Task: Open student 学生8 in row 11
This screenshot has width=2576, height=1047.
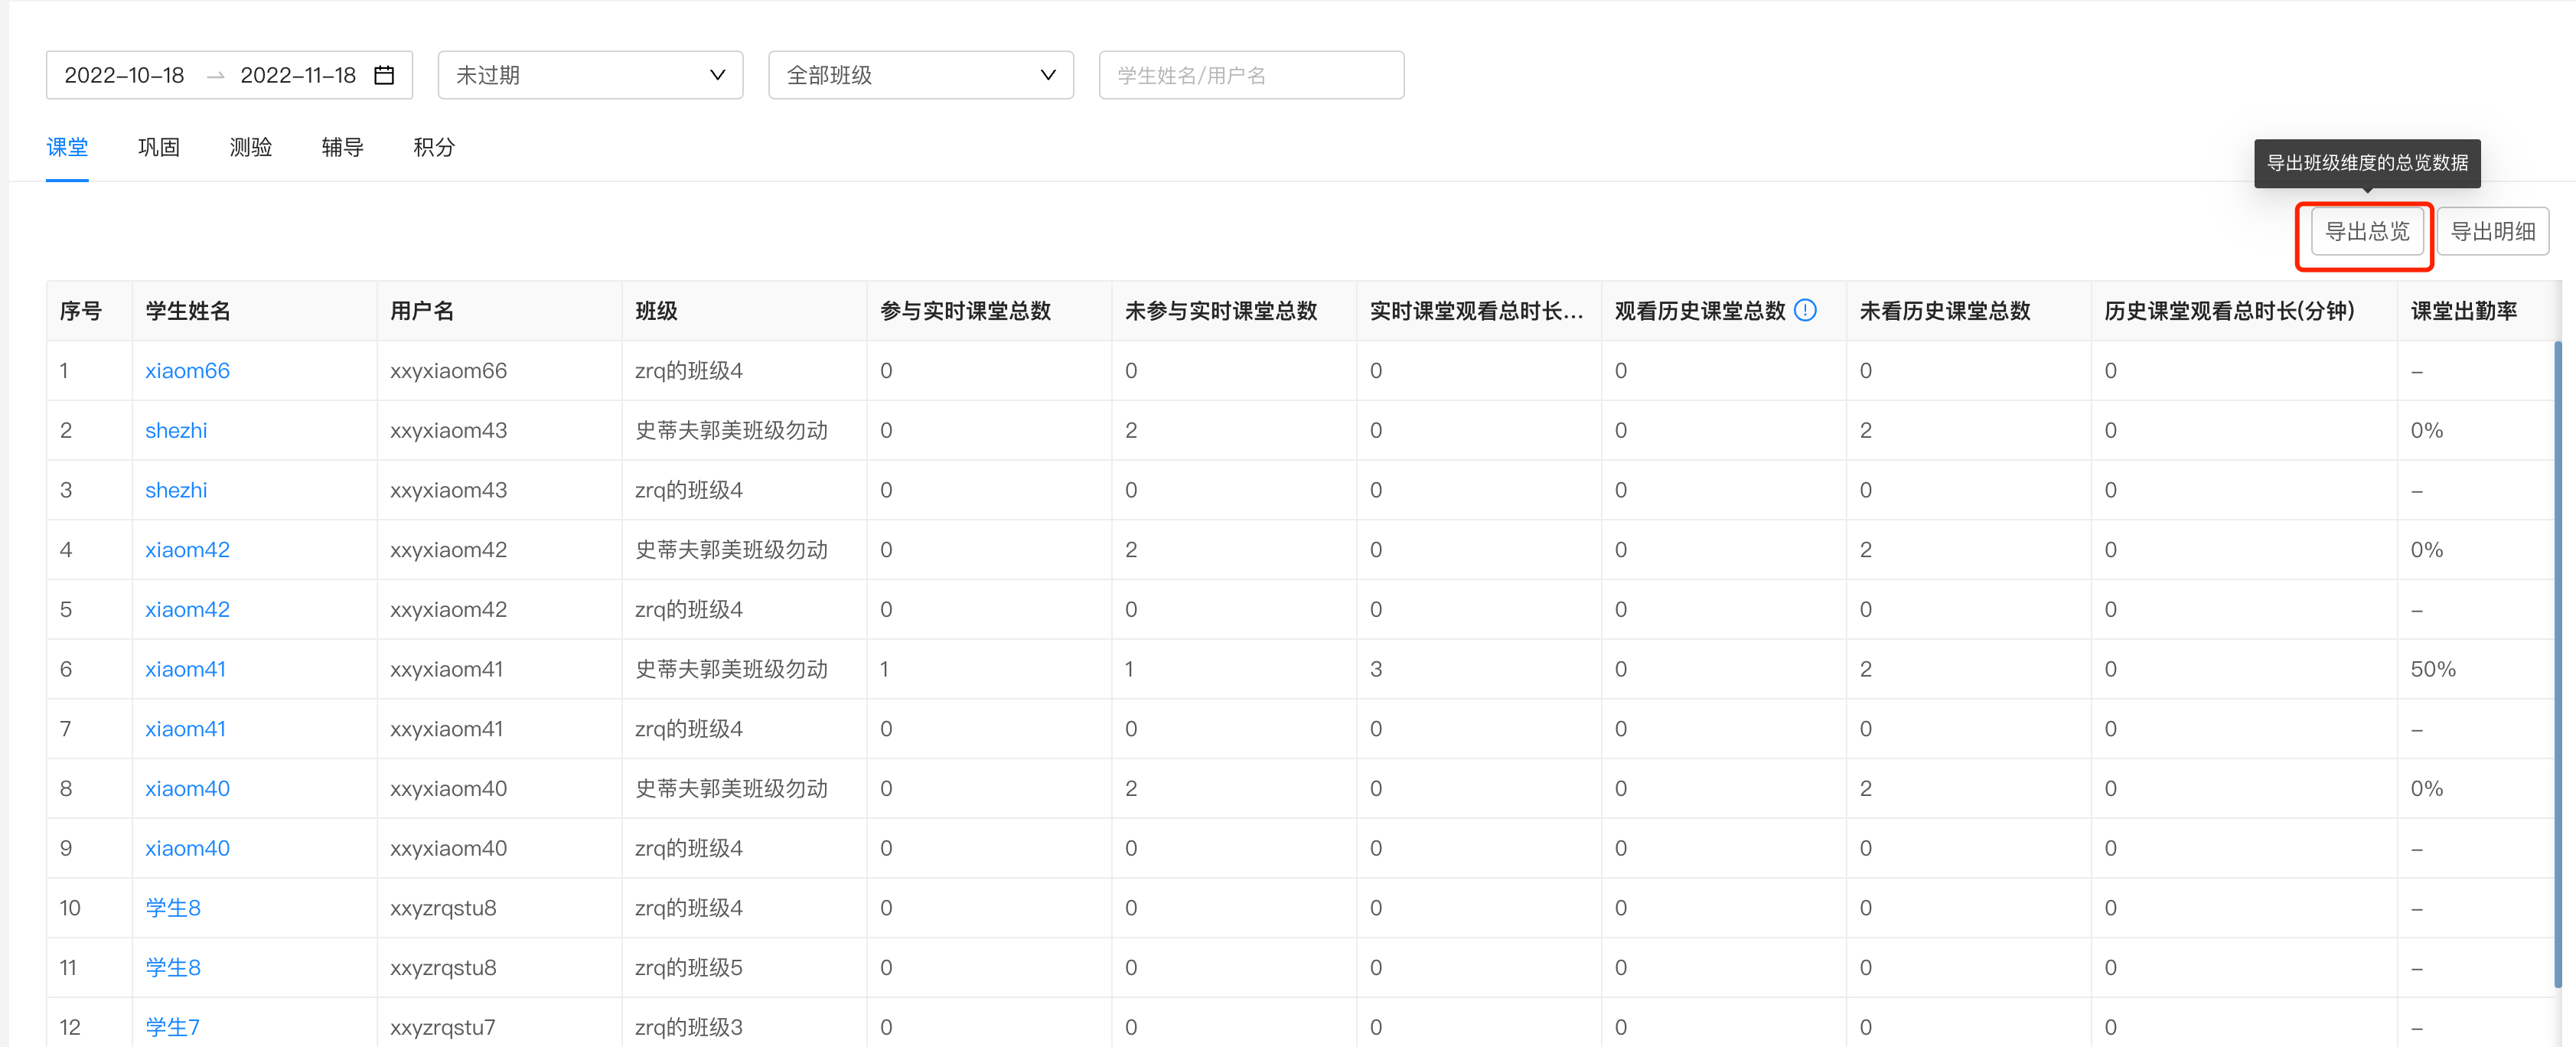Action: [x=173, y=968]
